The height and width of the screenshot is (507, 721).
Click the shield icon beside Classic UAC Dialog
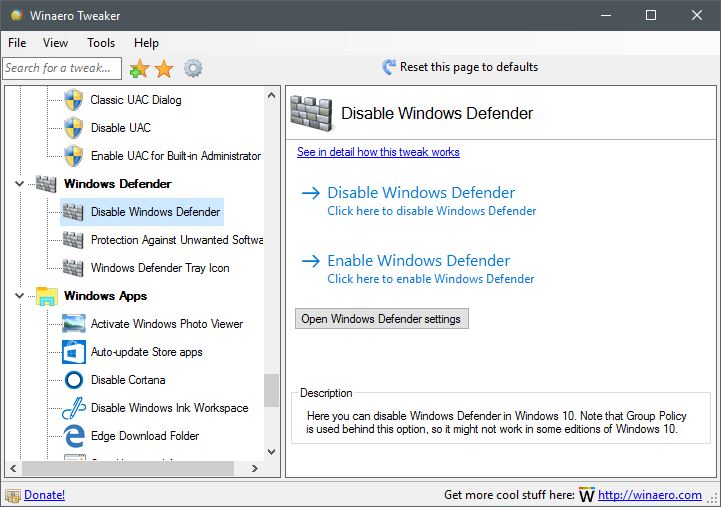74,100
